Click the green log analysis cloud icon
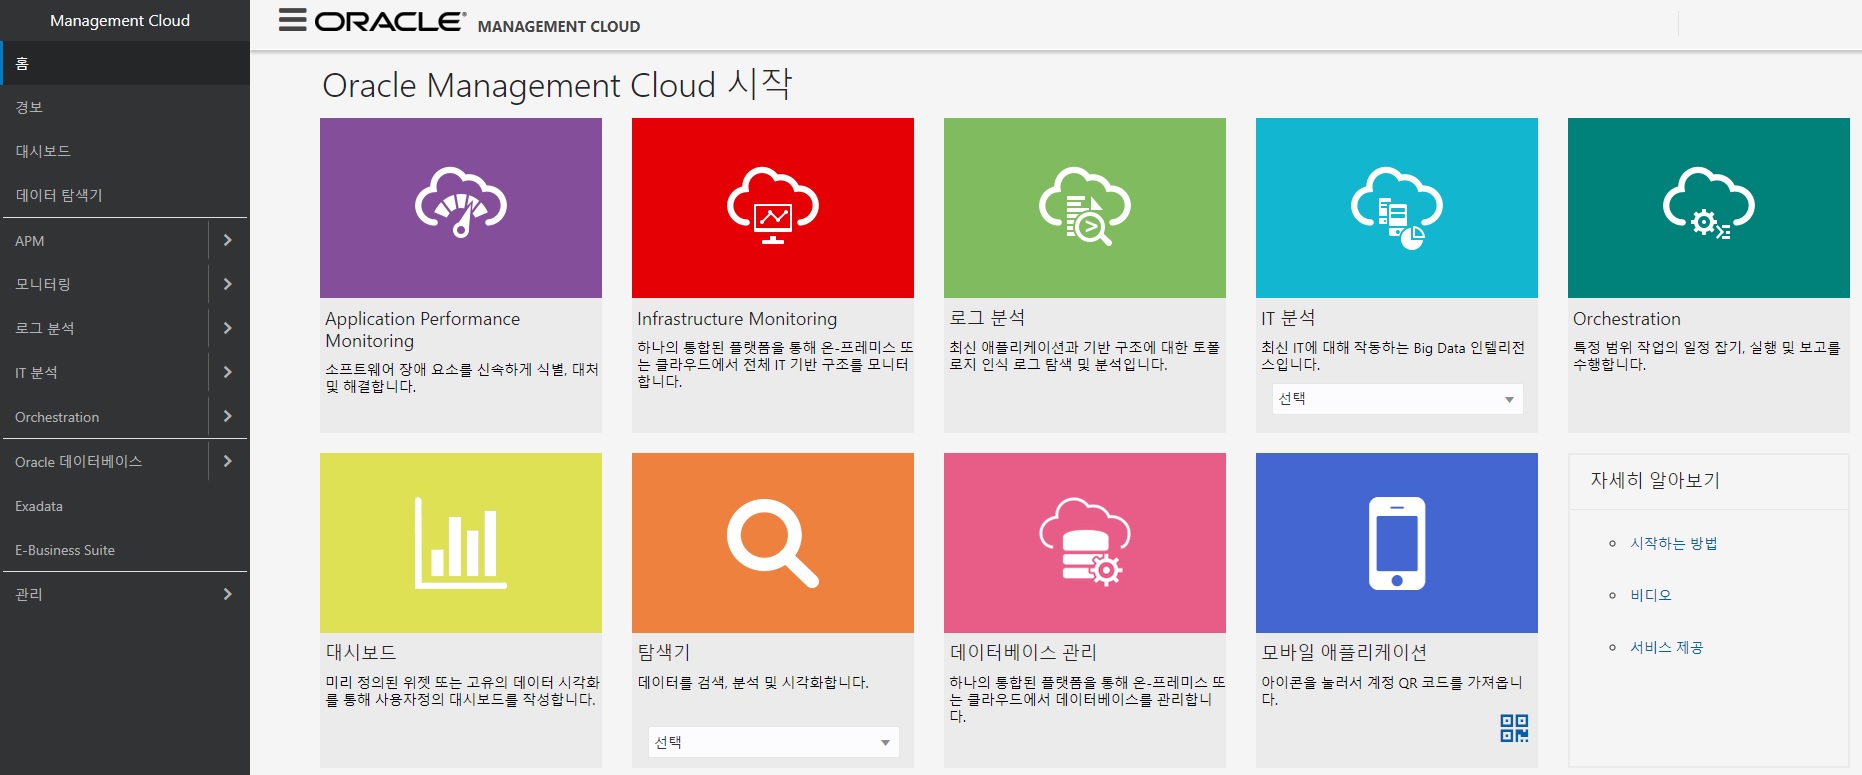1862x775 pixels. (1085, 207)
